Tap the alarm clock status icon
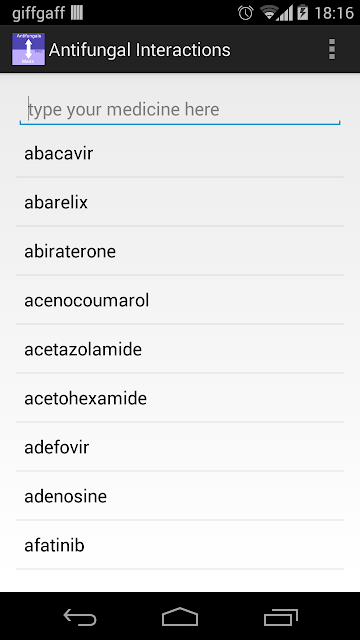The height and width of the screenshot is (640, 360). point(246,13)
